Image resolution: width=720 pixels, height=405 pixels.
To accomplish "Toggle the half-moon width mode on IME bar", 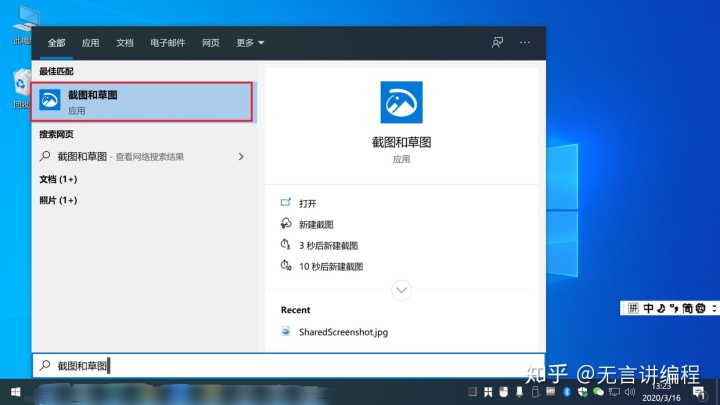I will click(661, 308).
